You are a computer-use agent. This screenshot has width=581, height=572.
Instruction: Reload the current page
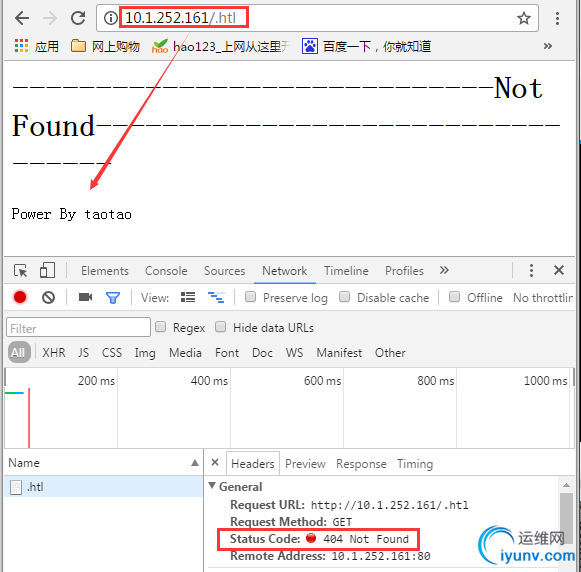(x=78, y=18)
